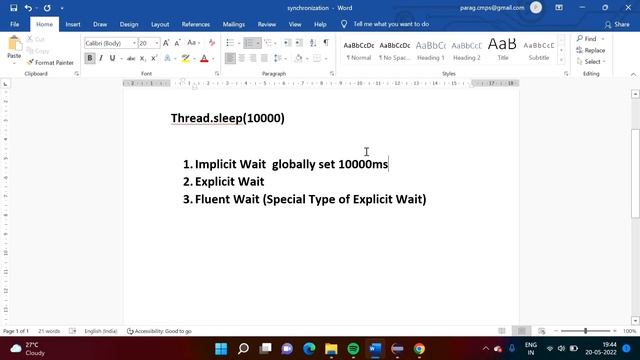Viewport: 640px width, 360px height.
Task: Toggle Italic formatting
Action: point(101,58)
